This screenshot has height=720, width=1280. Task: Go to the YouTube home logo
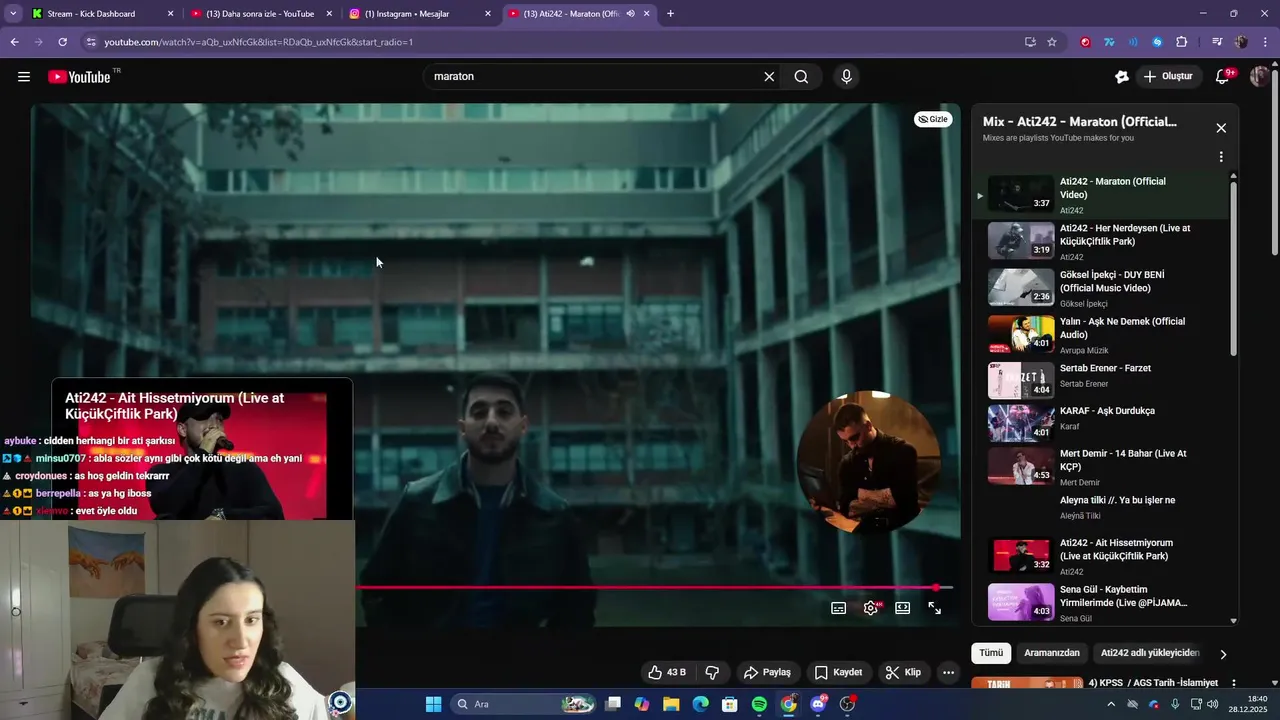coord(79,77)
